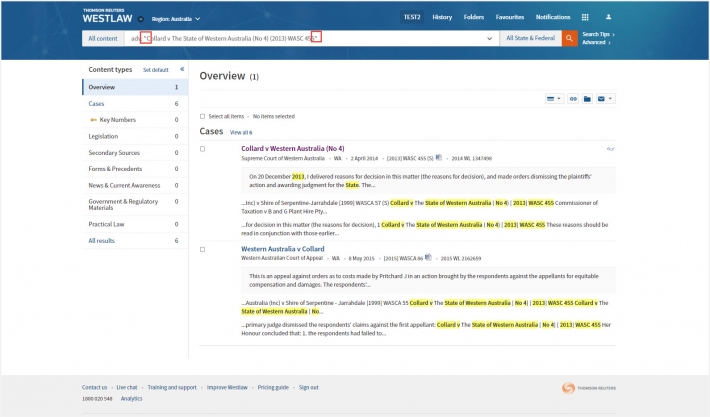Click into the search query input field

[312, 38]
